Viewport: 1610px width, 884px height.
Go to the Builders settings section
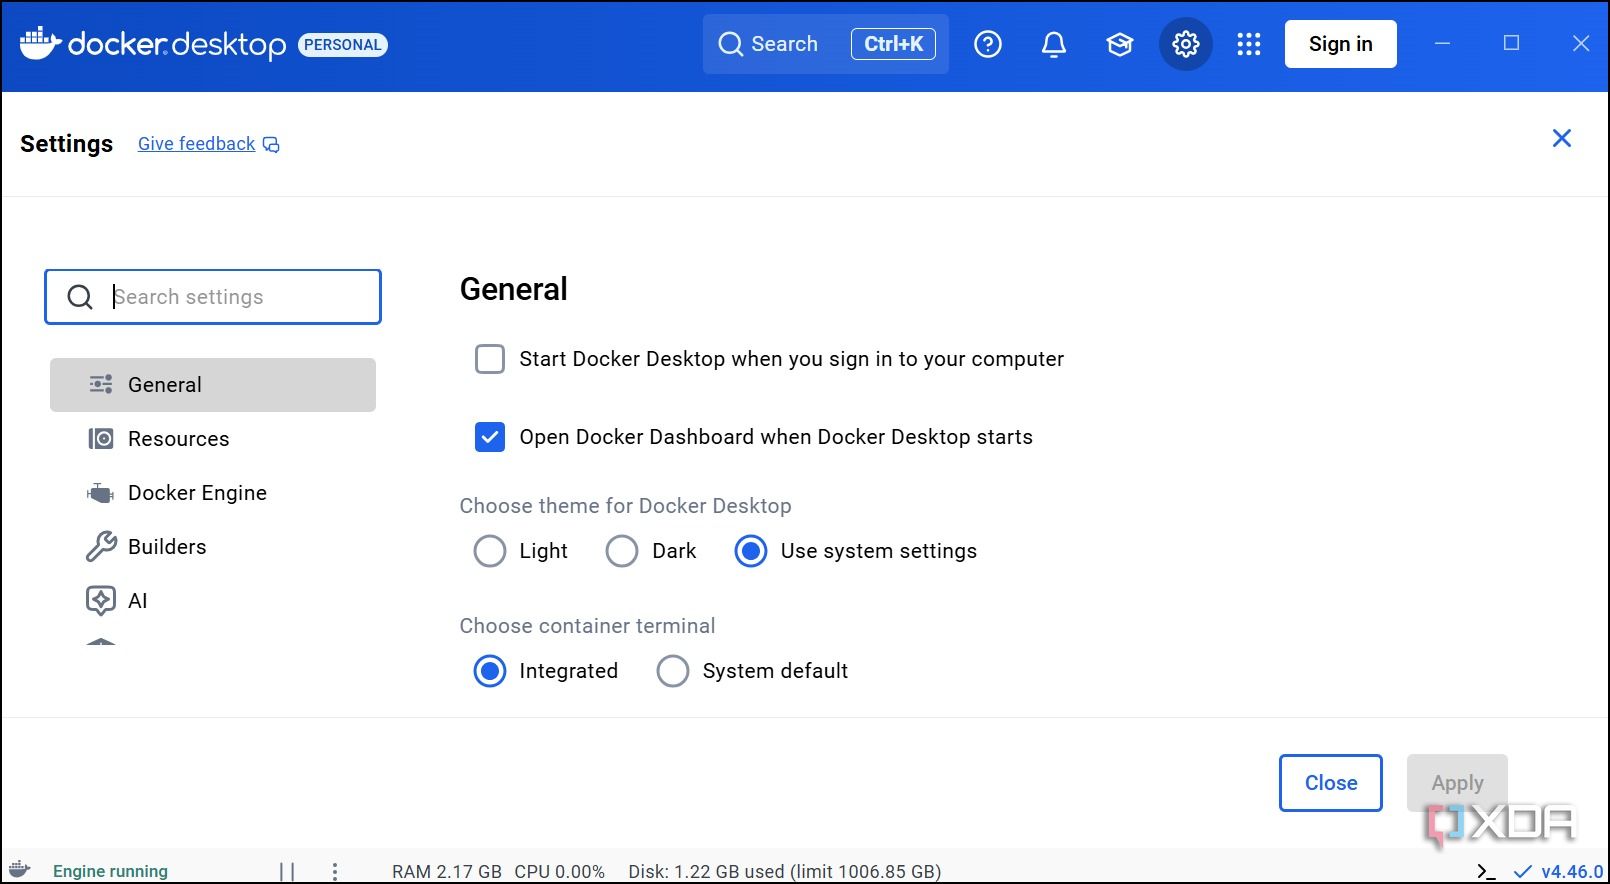167,547
